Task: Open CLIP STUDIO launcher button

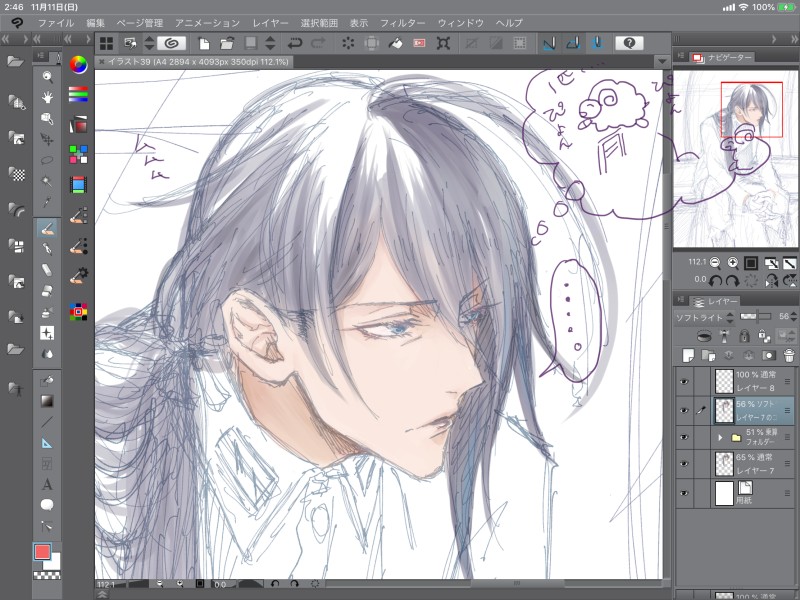Action: click(x=171, y=43)
